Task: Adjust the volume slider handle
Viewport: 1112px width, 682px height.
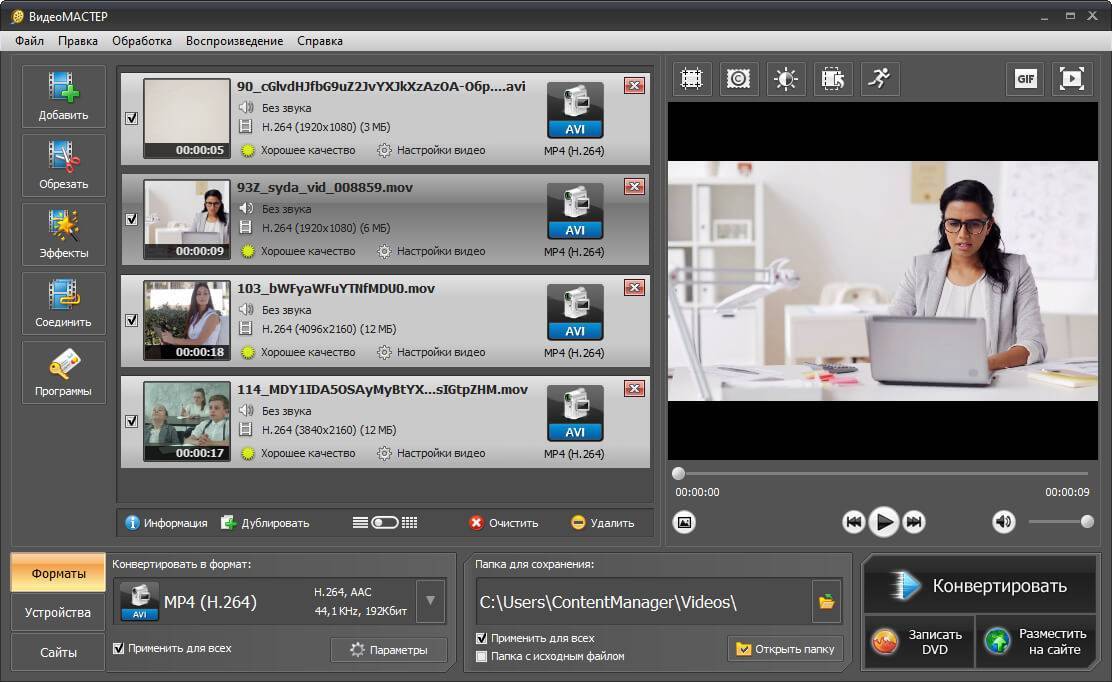Action: [x=1087, y=522]
